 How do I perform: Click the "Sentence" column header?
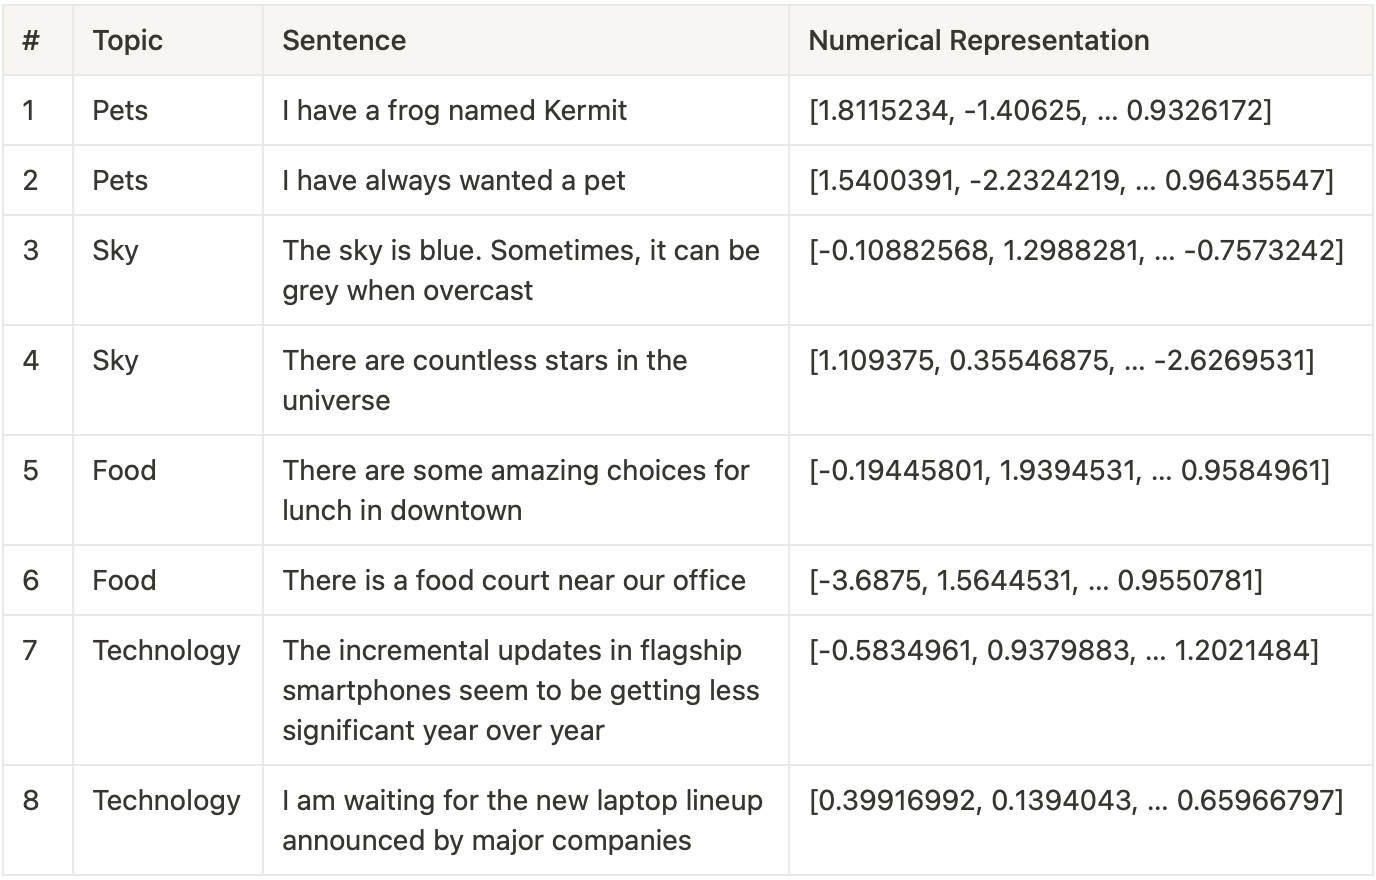click(344, 41)
